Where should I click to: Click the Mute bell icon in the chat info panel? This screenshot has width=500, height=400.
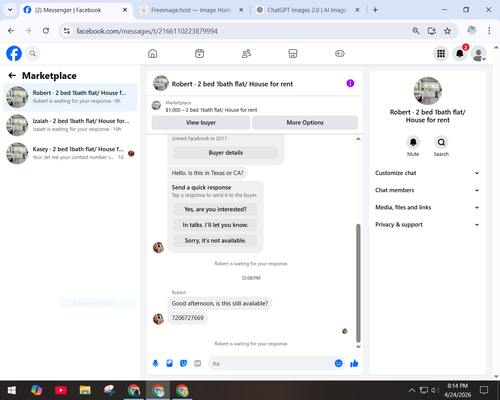coord(413,142)
